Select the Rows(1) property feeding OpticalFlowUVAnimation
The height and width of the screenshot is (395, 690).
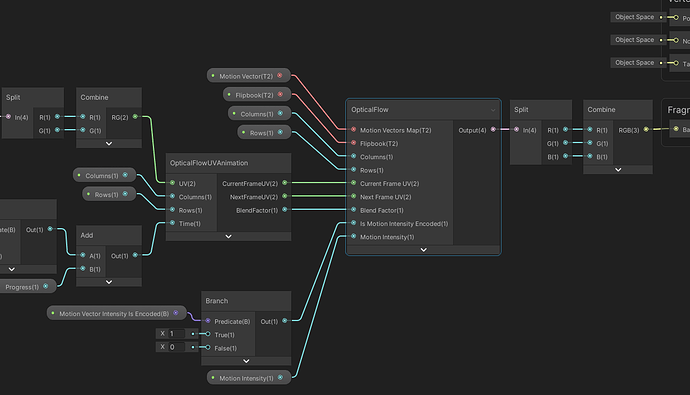[109, 194]
